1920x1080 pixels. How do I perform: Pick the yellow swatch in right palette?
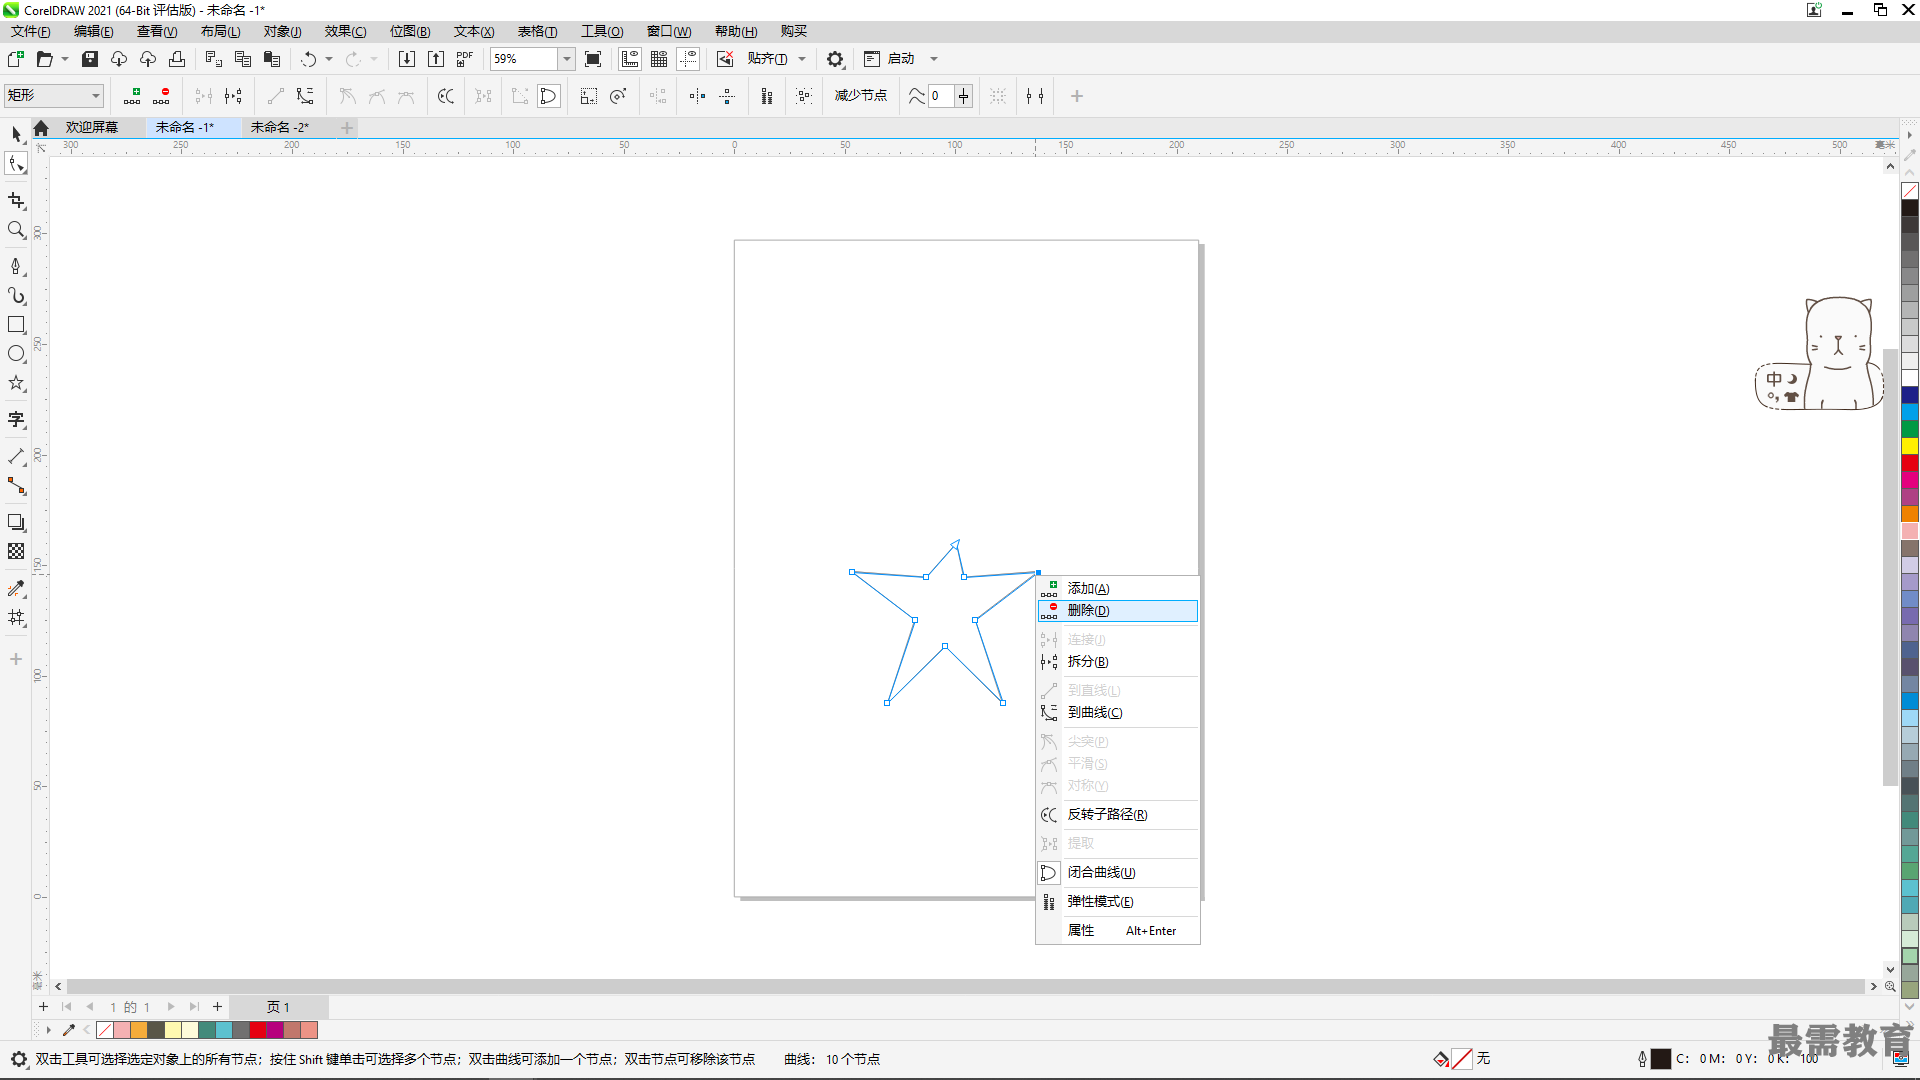(x=1909, y=446)
